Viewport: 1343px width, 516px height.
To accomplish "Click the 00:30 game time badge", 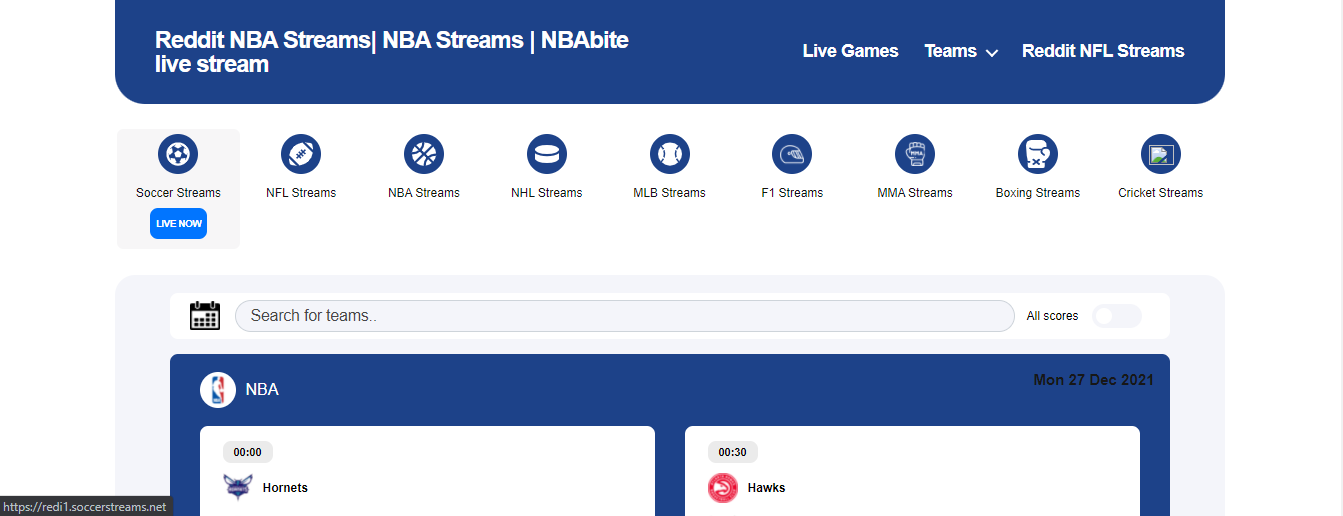I will click(x=733, y=452).
